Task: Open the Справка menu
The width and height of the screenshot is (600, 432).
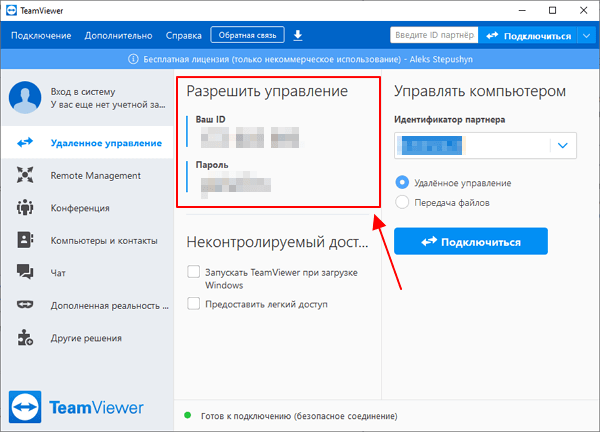Action: point(184,36)
